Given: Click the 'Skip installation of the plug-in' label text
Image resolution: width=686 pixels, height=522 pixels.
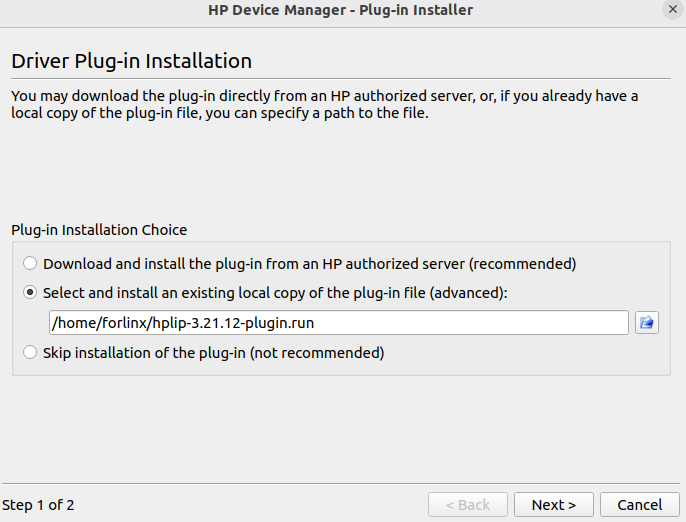Looking at the screenshot, I should pyautogui.click(x=144, y=352).
